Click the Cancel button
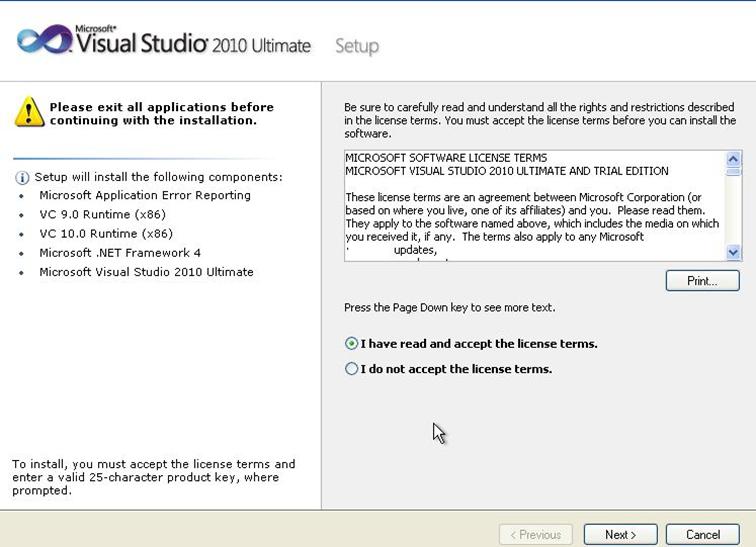Image resolution: width=756 pixels, height=547 pixels. coord(702,534)
